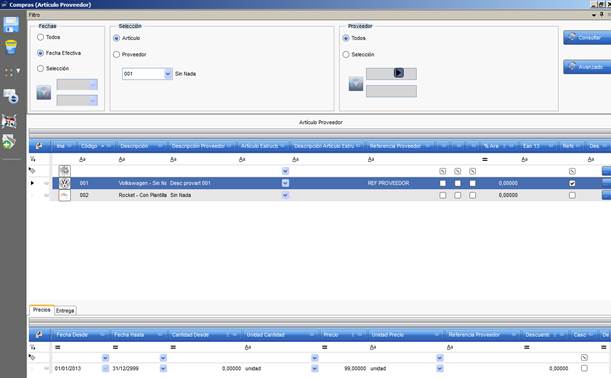This screenshot has width=611, height=378.
Task: Select the Proveedor radio in Selección group
Action: tap(116, 55)
